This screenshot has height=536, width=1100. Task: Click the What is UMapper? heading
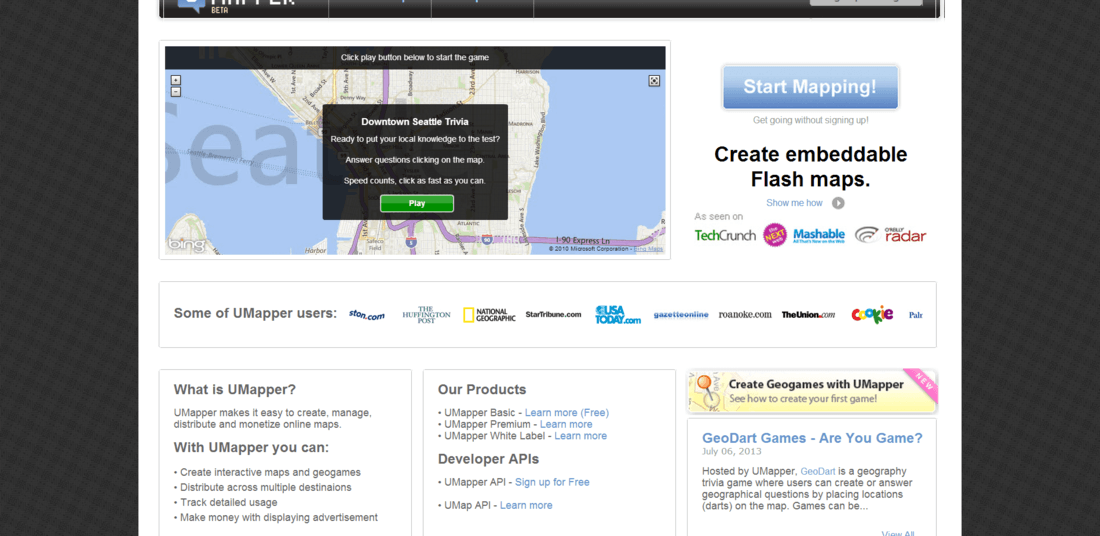[x=235, y=389]
